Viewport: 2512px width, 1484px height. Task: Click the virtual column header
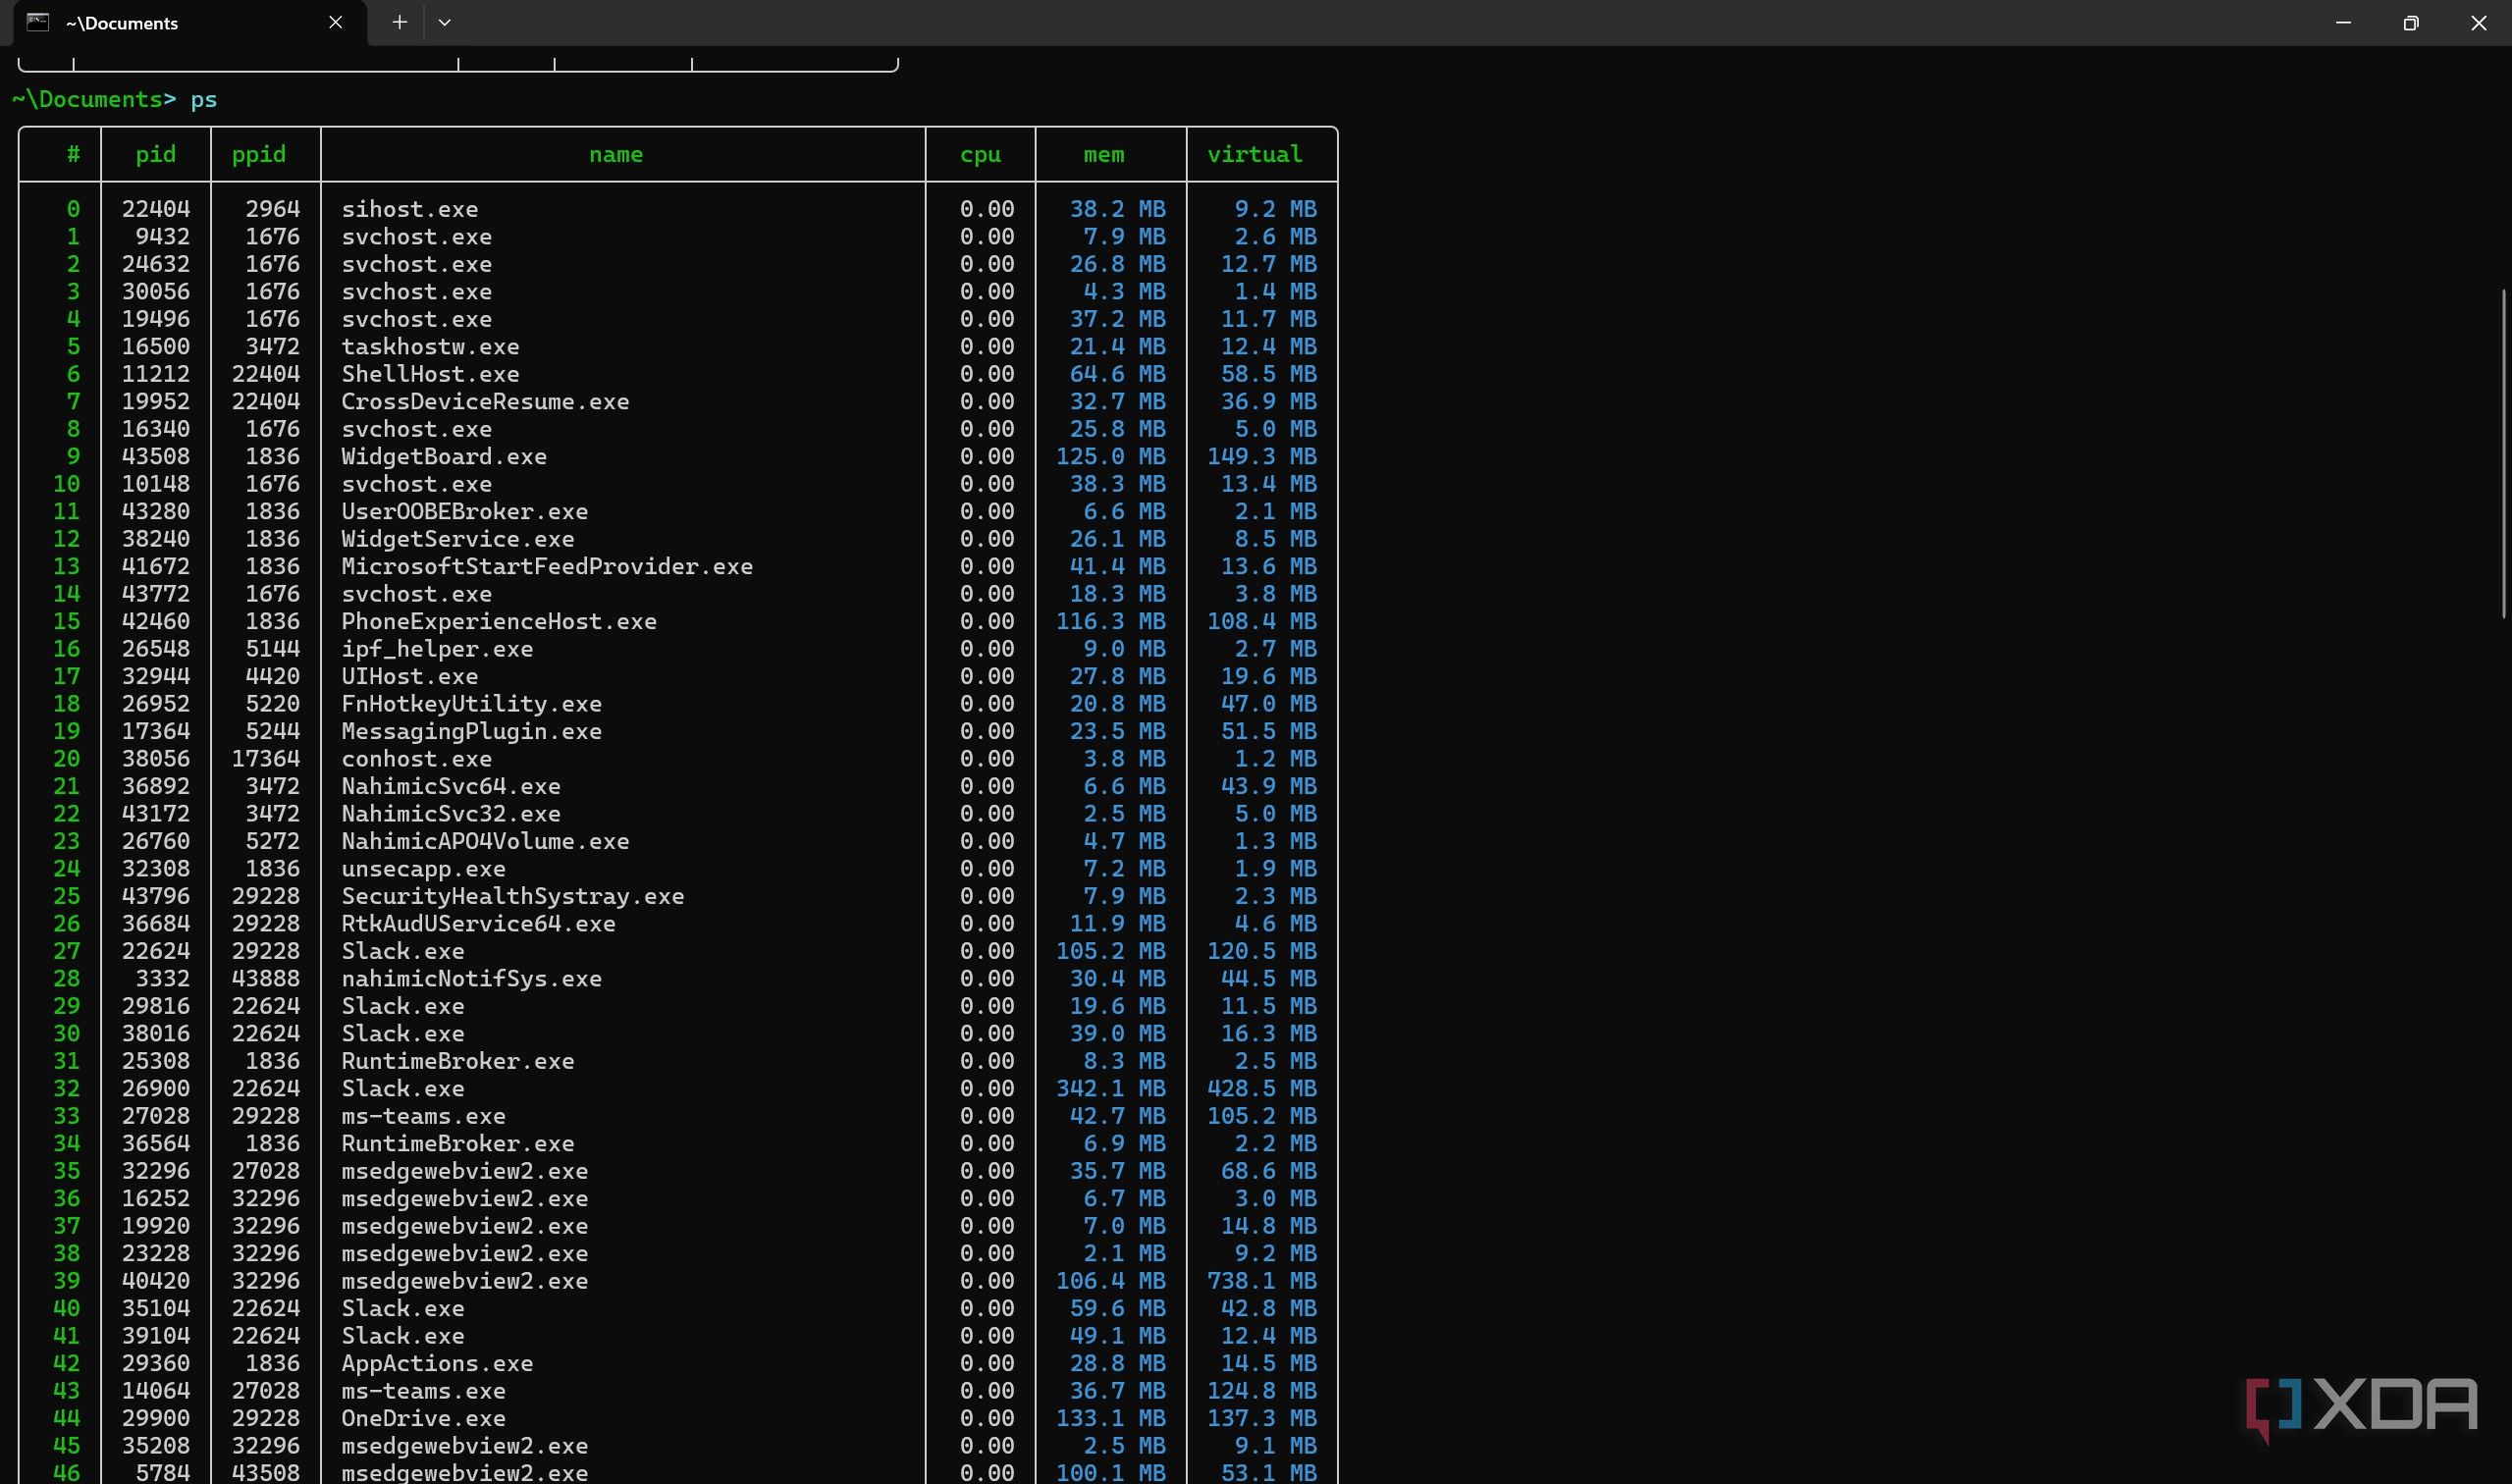coord(1255,154)
